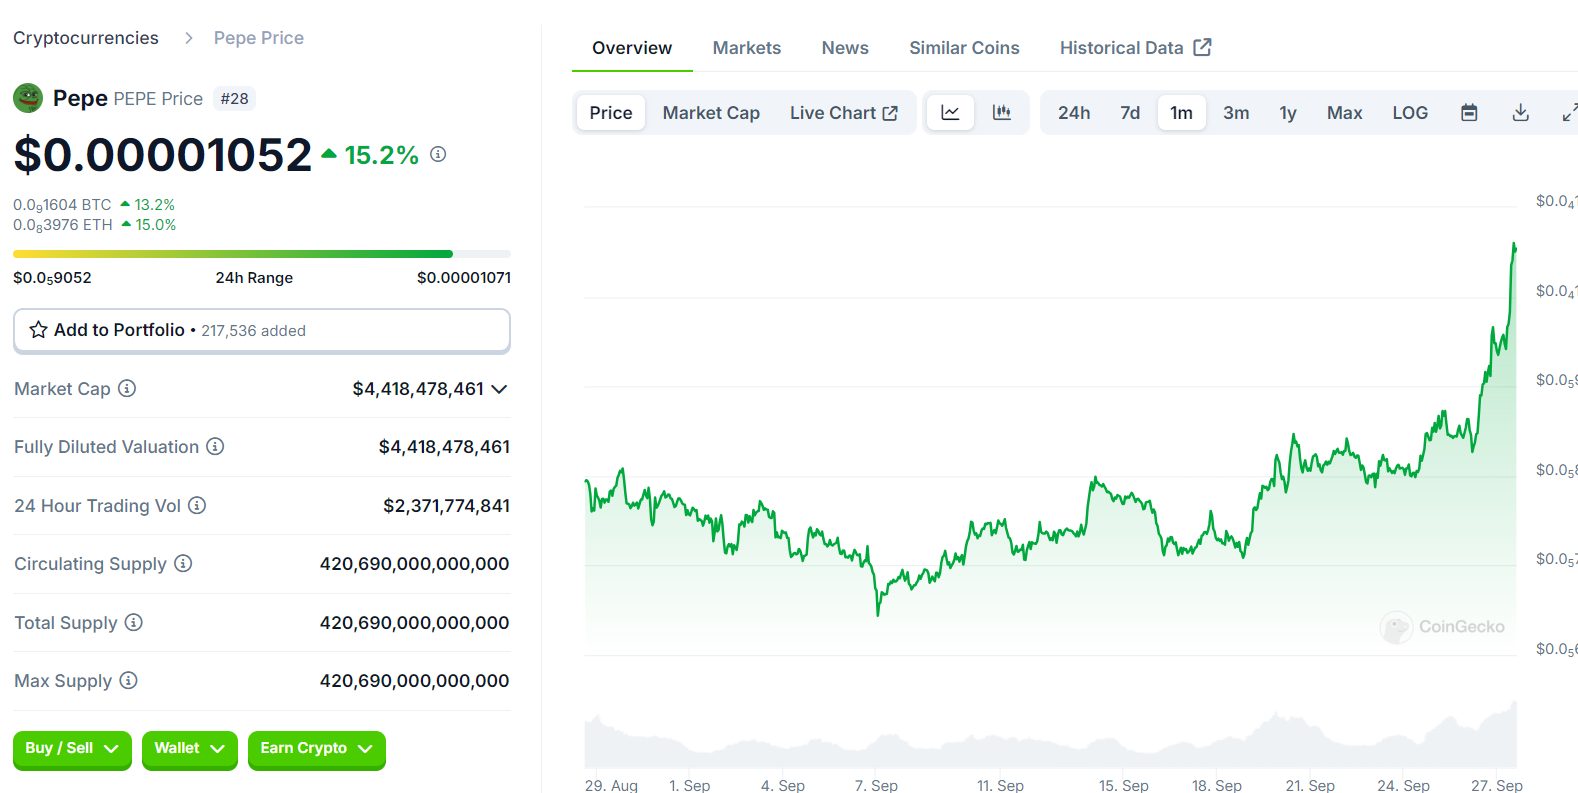Click the 29. Aug axis date label
This screenshot has width=1578, height=793.
click(611, 785)
